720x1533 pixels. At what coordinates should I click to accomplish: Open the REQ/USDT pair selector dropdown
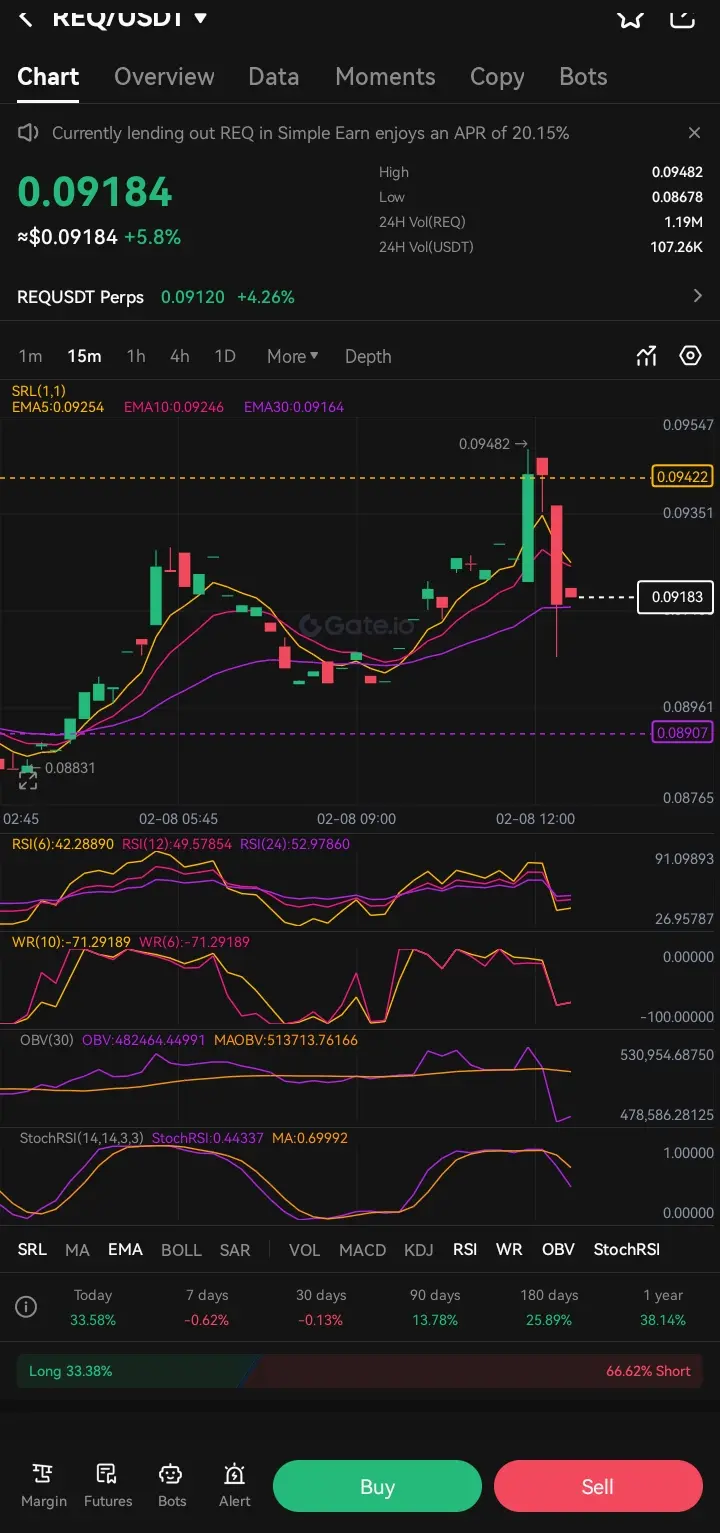(130, 17)
